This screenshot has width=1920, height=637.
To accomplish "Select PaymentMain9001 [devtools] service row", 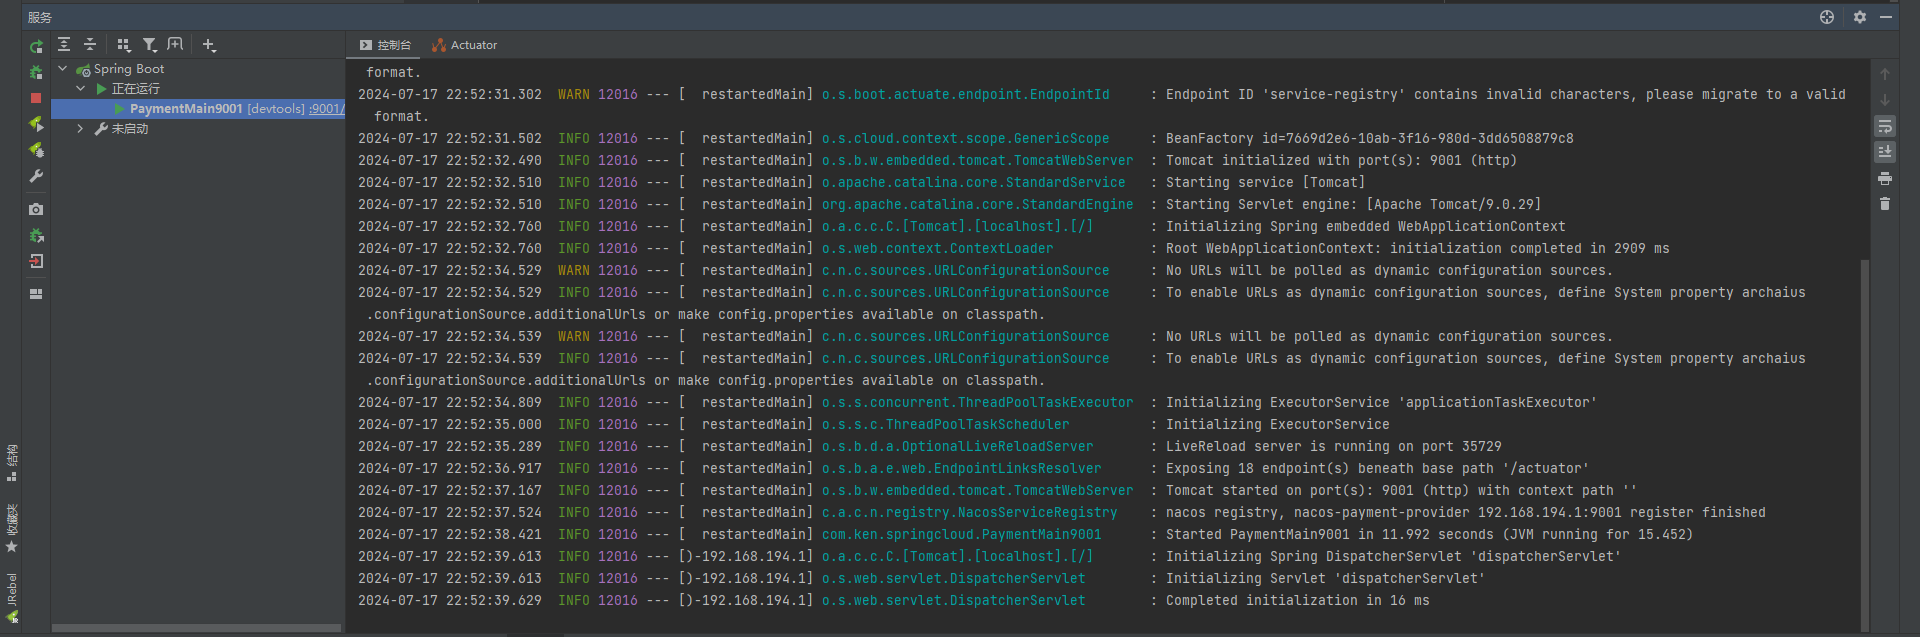I will (x=198, y=109).
